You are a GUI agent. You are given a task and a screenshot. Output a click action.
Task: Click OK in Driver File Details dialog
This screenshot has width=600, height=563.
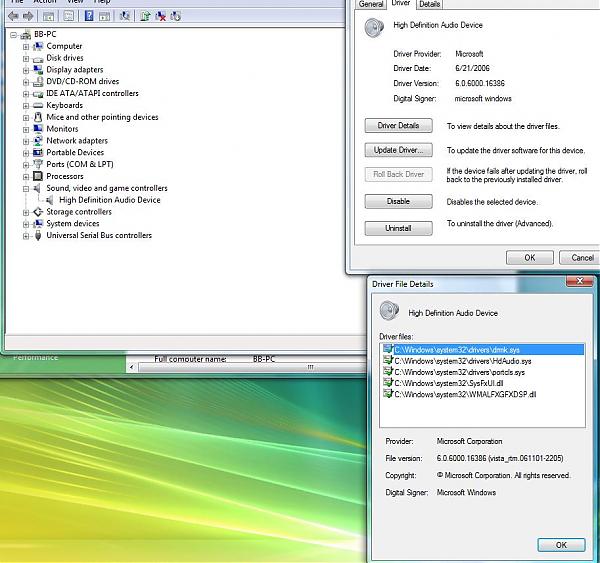[x=561, y=545]
